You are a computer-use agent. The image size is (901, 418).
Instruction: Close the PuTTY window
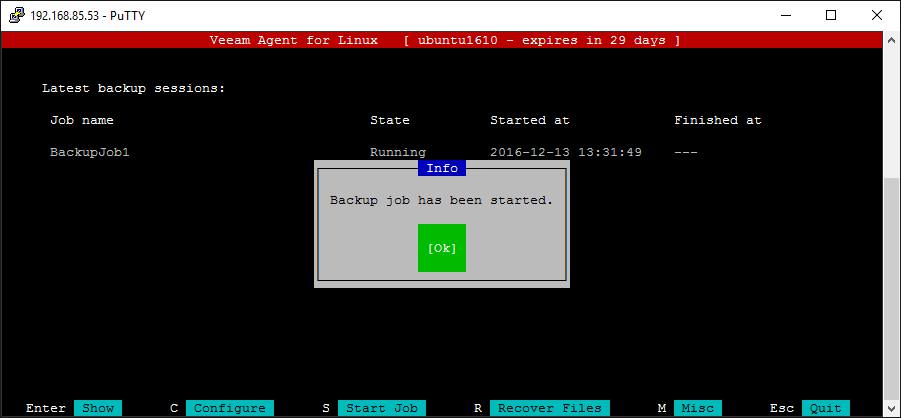[877, 16]
